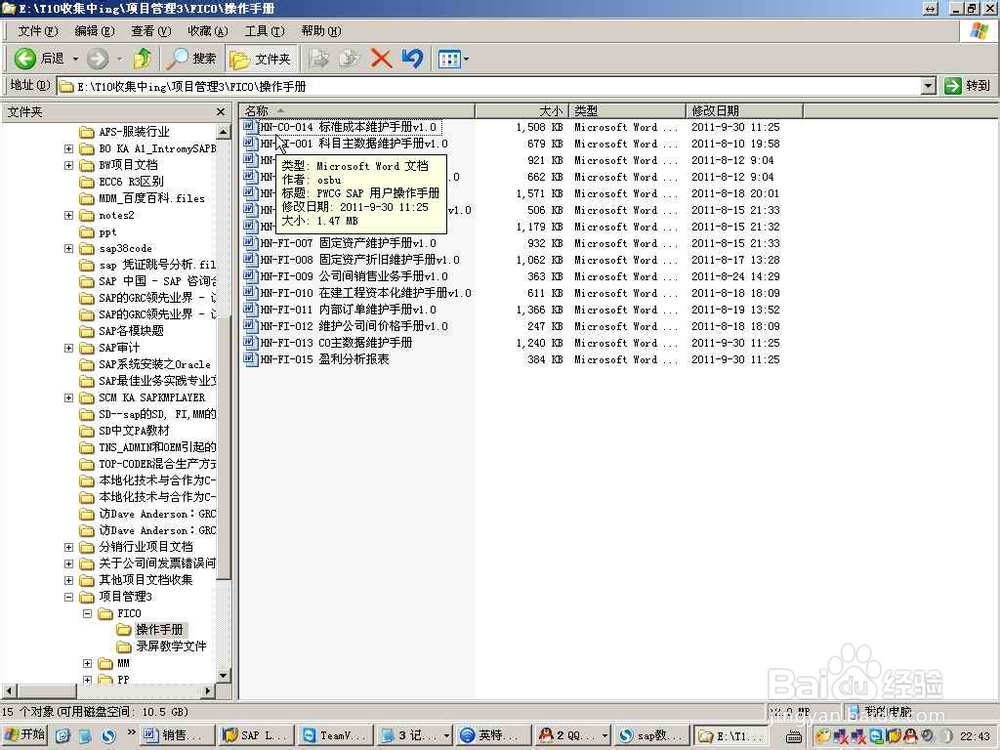Expand the BO KA A1_IntromySAPB folder node

[x=69, y=149]
